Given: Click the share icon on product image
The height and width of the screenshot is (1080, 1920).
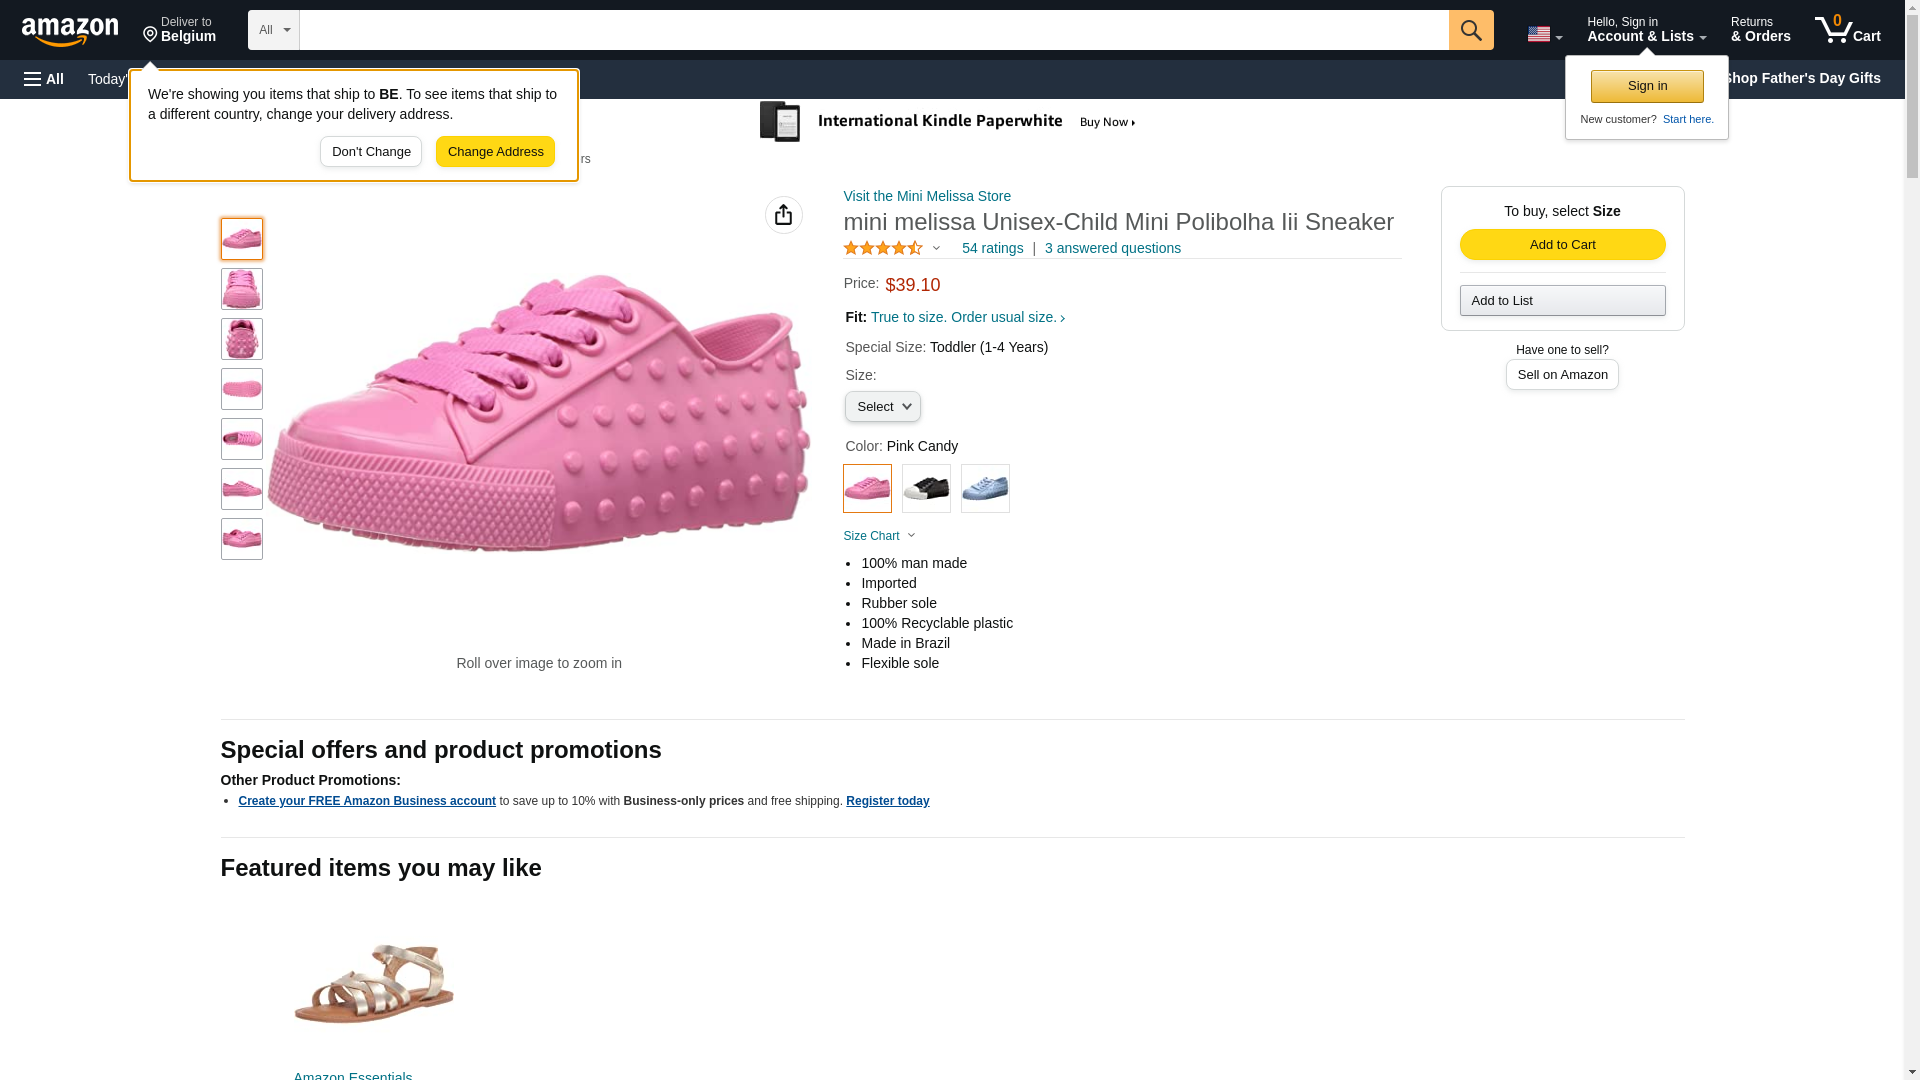Looking at the screenshot, I should pos(783,215).
